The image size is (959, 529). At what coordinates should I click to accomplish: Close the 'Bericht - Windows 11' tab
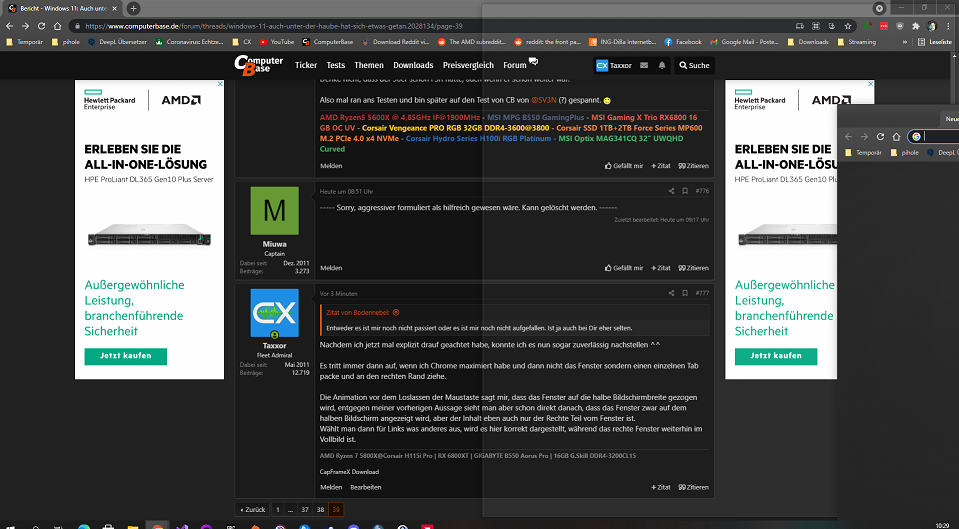coord(114,9)
